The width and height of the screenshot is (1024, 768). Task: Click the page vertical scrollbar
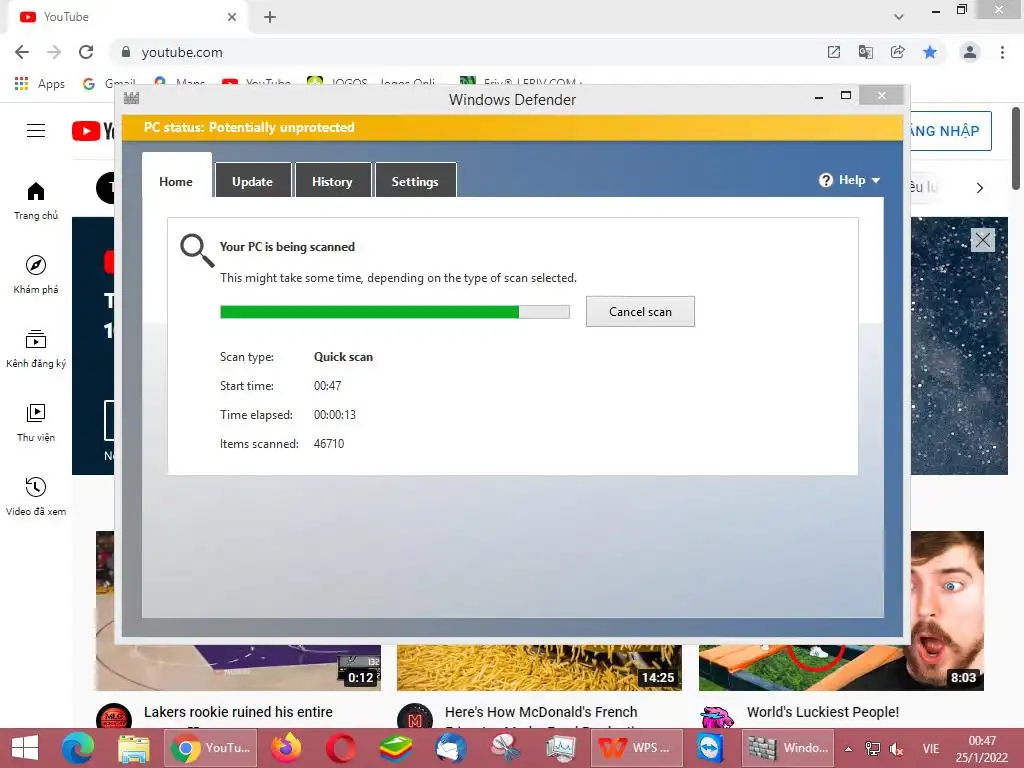point(1016,148)
